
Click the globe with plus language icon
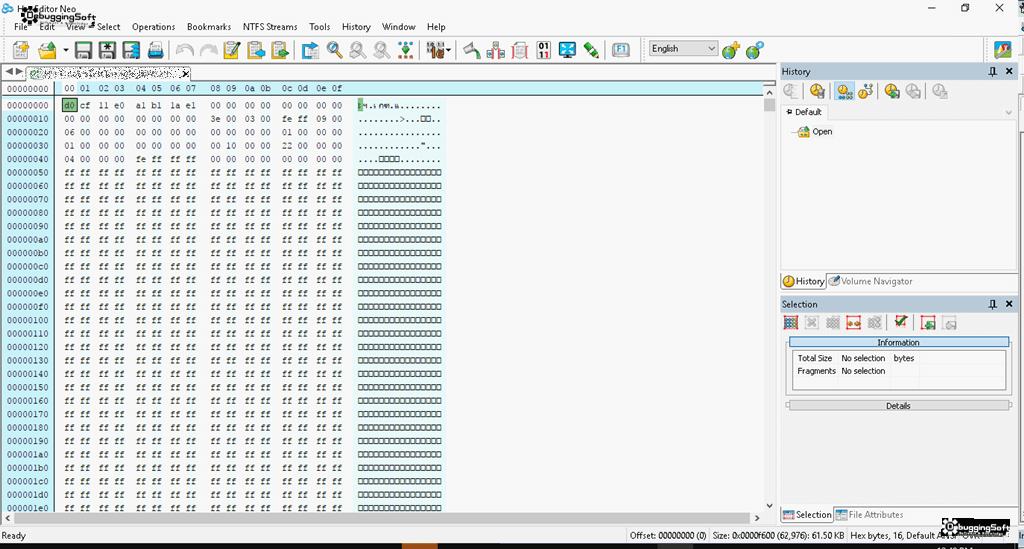(x=731, y=50)
